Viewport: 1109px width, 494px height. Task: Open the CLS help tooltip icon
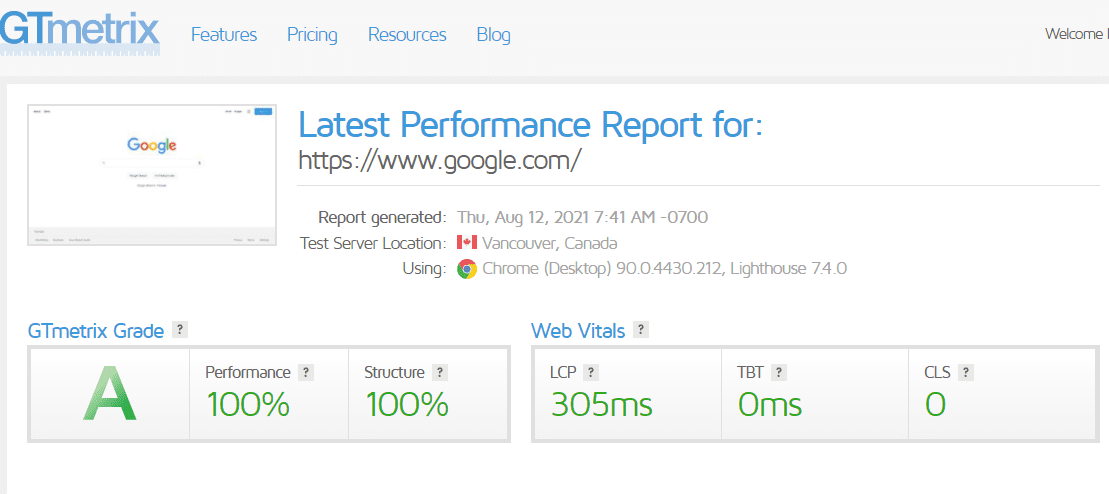point(965,372)
